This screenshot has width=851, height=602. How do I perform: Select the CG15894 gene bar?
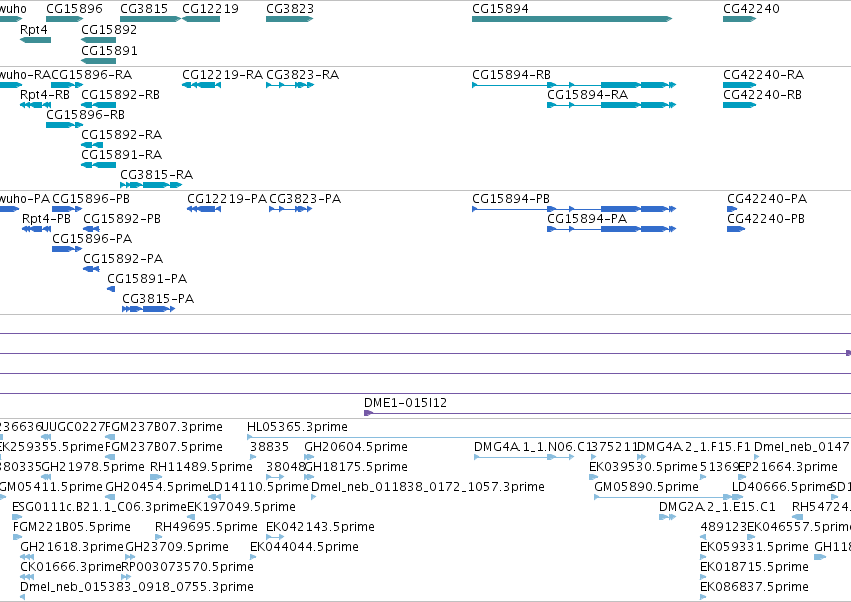(x=572, y=19)
